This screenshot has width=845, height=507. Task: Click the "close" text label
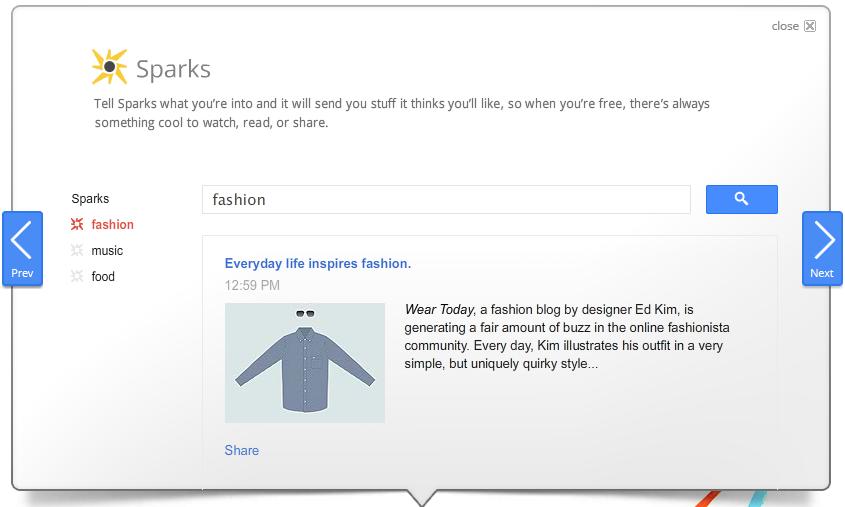[785, 26]
